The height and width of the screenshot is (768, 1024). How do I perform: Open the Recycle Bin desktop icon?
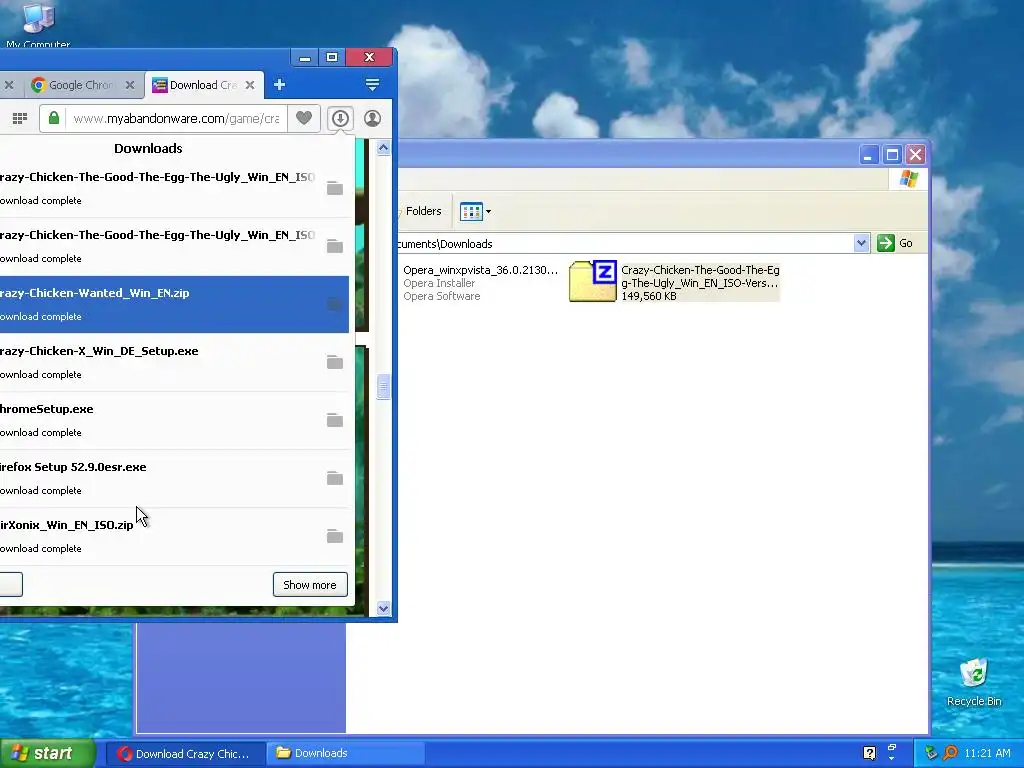click(x=974, y=682)
